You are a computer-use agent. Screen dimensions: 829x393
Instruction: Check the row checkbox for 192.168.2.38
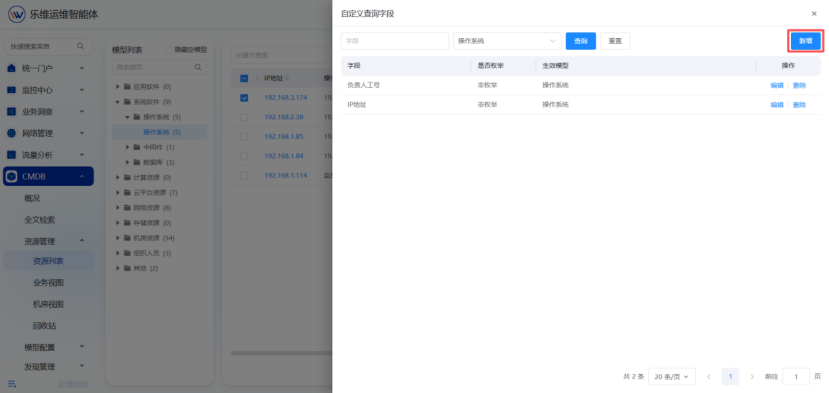click(x=244, y=117)
